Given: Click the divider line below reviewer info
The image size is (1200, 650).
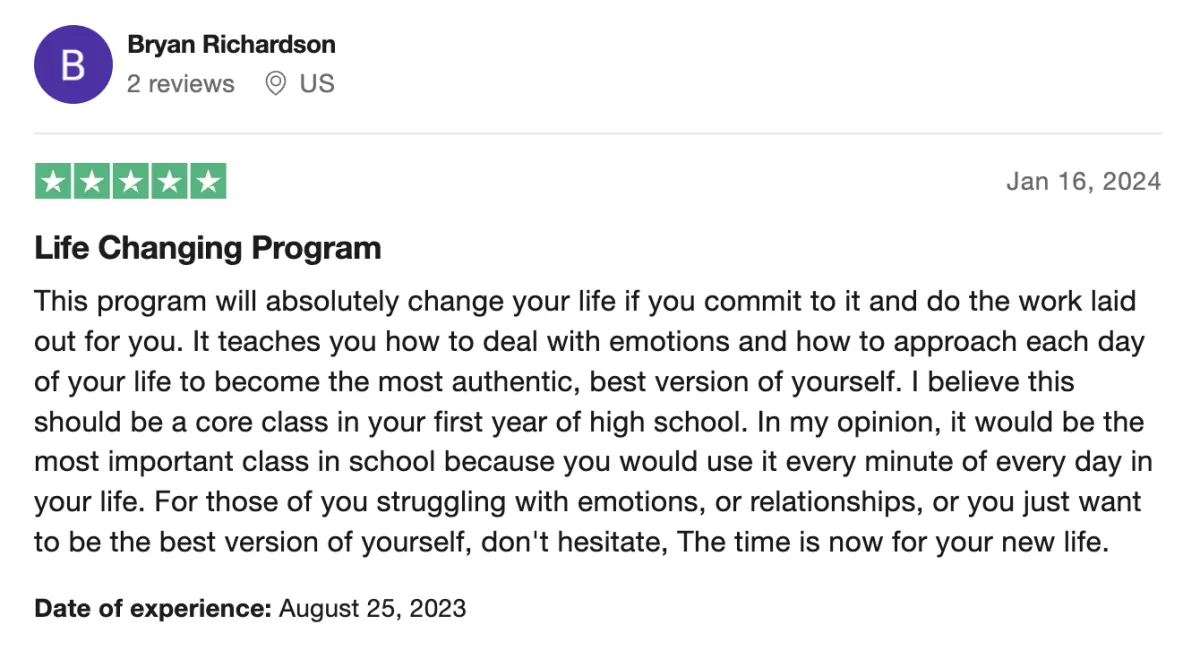Looking at the screenshot, I should pyautogui.click(x=598, y=133).
